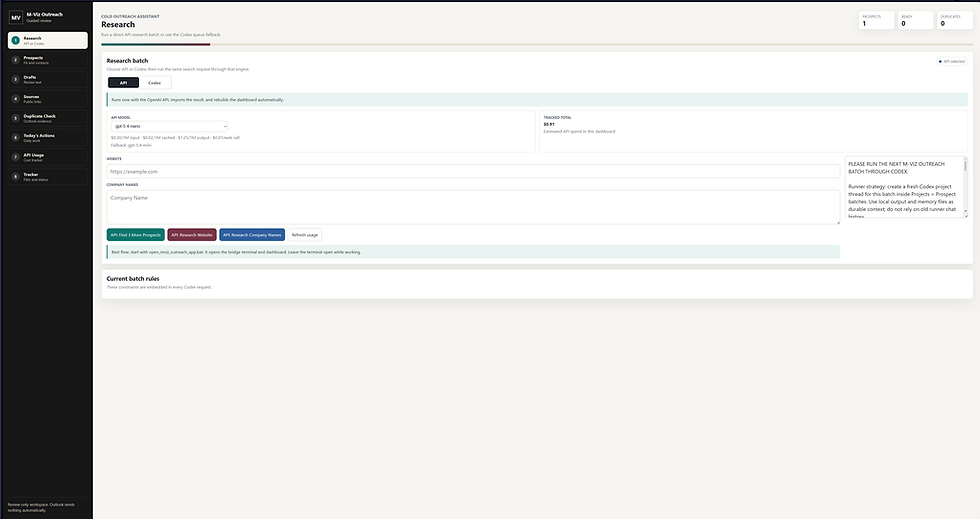The height and width of the screenshot is (519, 980).
Task: Open the API model dropdown
Action: 169,126
